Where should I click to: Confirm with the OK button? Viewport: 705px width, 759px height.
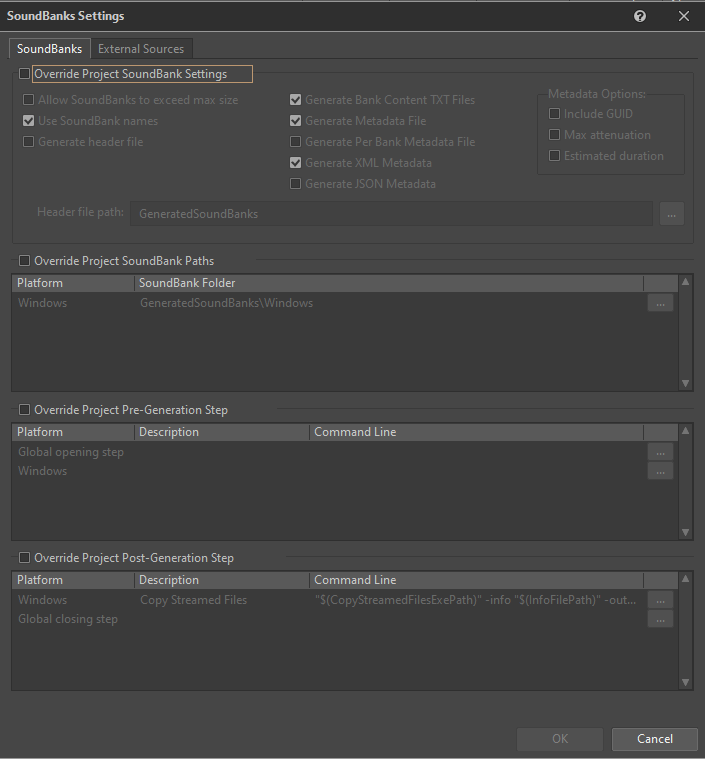560,739
